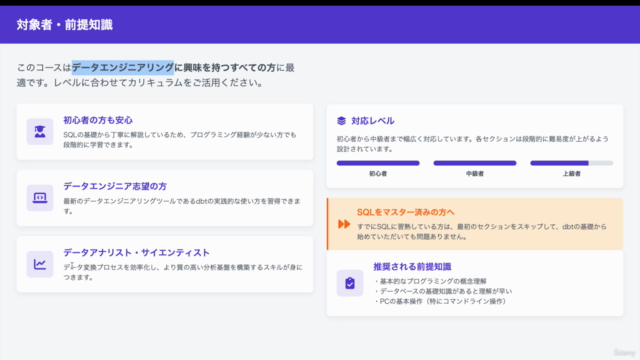This screenshot has width=640, height=360.
Task: Click the highlighted text データエンジニアリング
Action: (122, 67)
